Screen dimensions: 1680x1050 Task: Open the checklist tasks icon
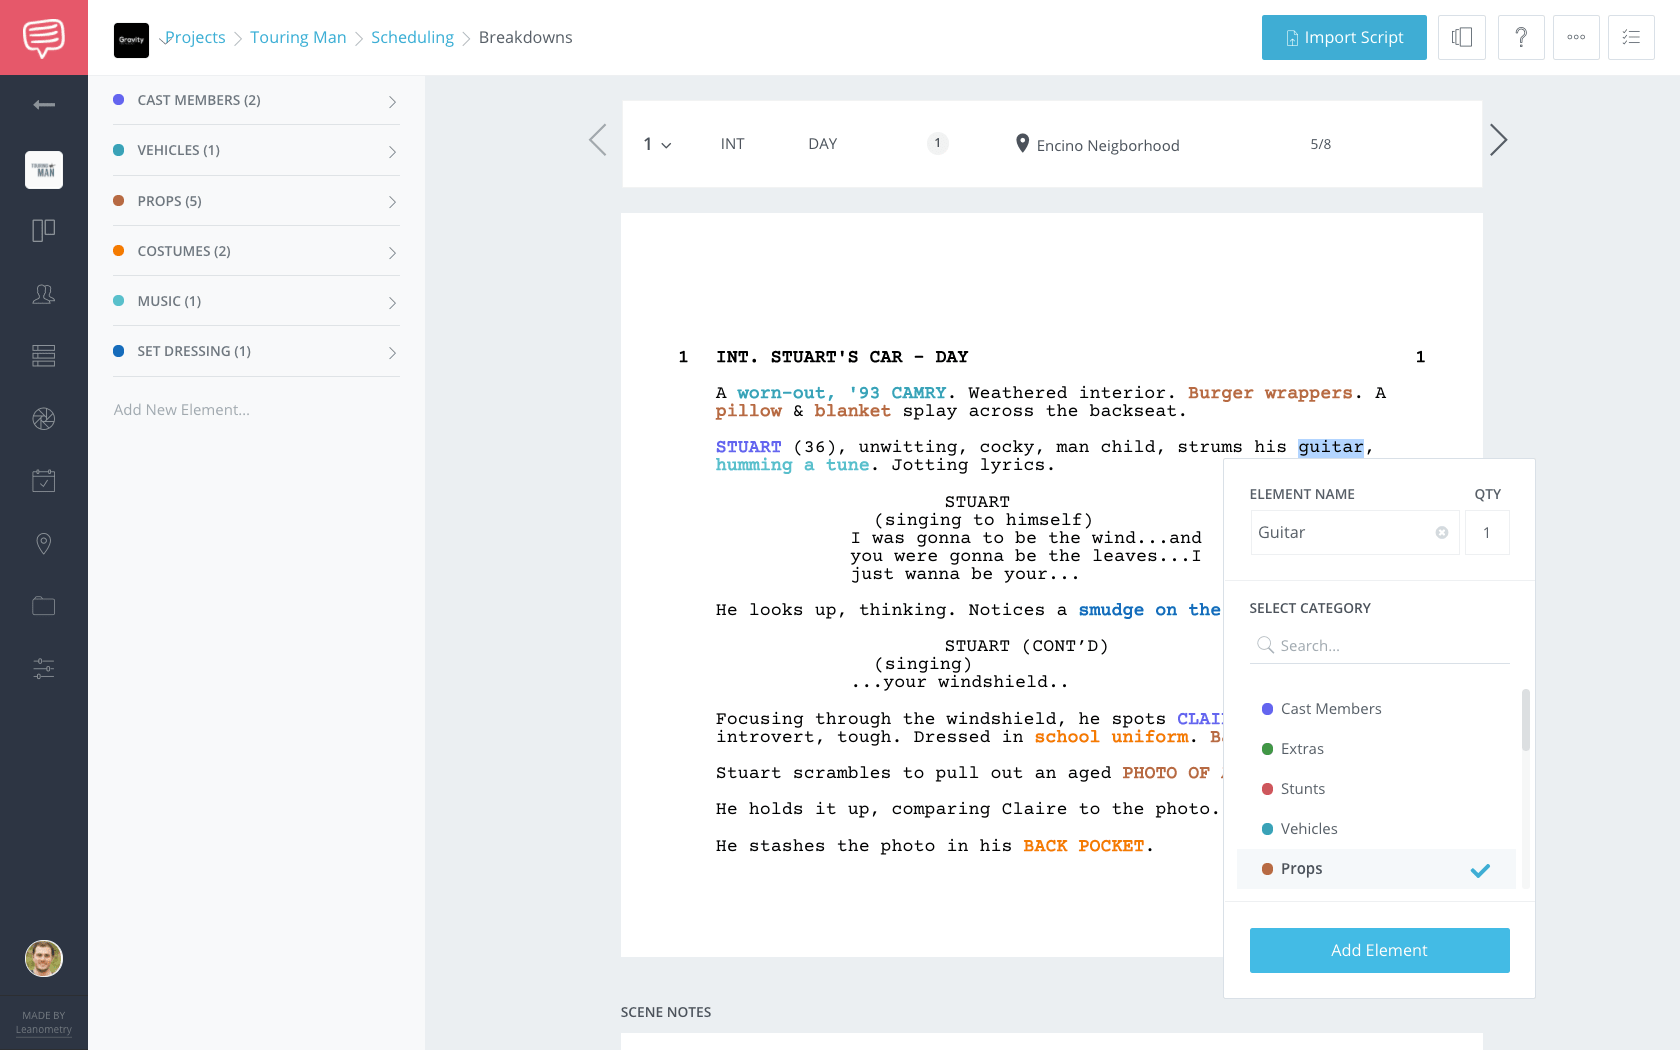point(1631,38)
